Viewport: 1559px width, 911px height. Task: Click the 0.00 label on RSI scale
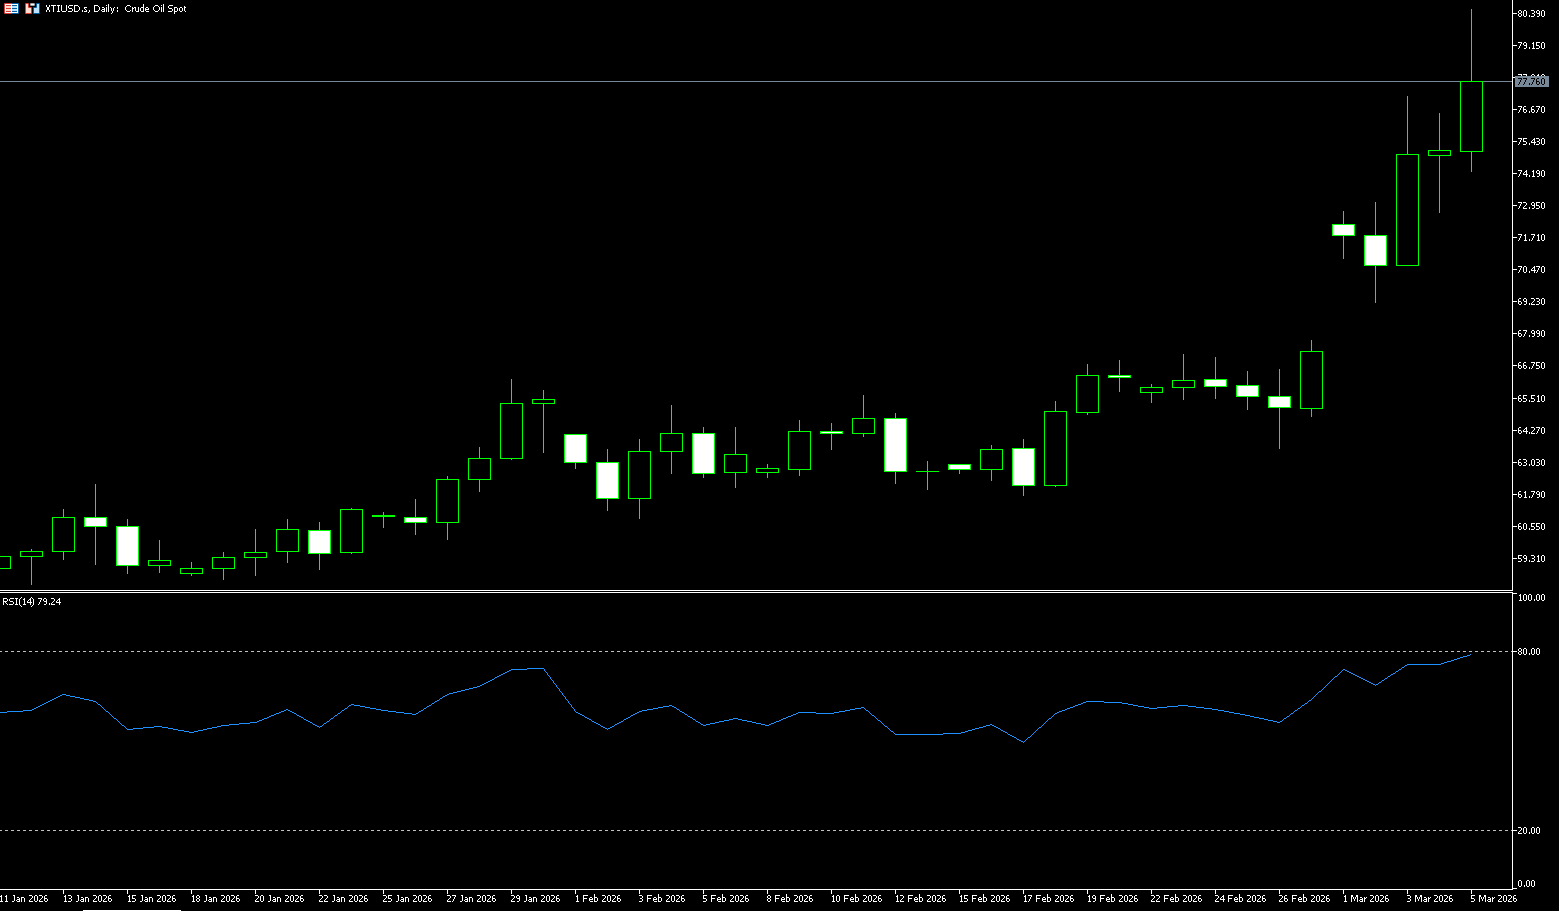[x=1527, y=884]
